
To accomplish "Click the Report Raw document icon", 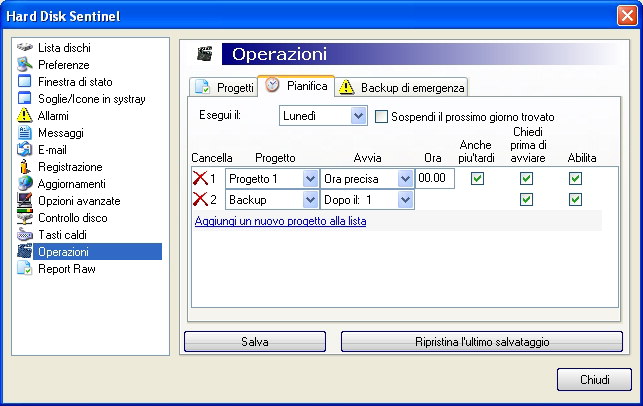I will [x=25, y=269].
